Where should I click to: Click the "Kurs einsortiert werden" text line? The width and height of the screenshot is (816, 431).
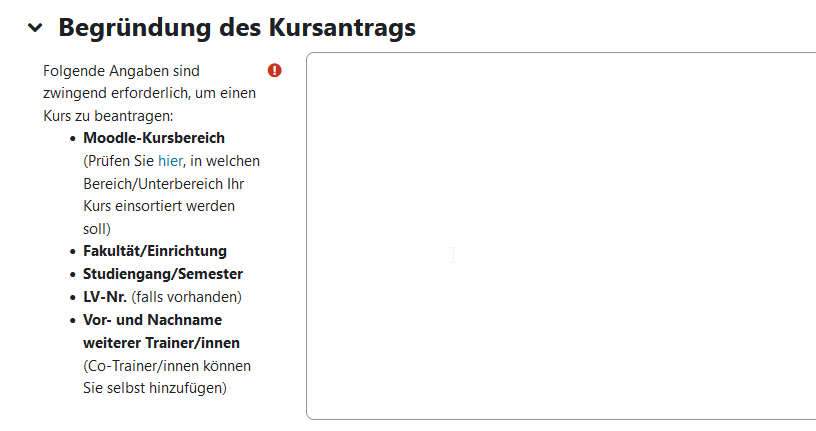[159, 206]
